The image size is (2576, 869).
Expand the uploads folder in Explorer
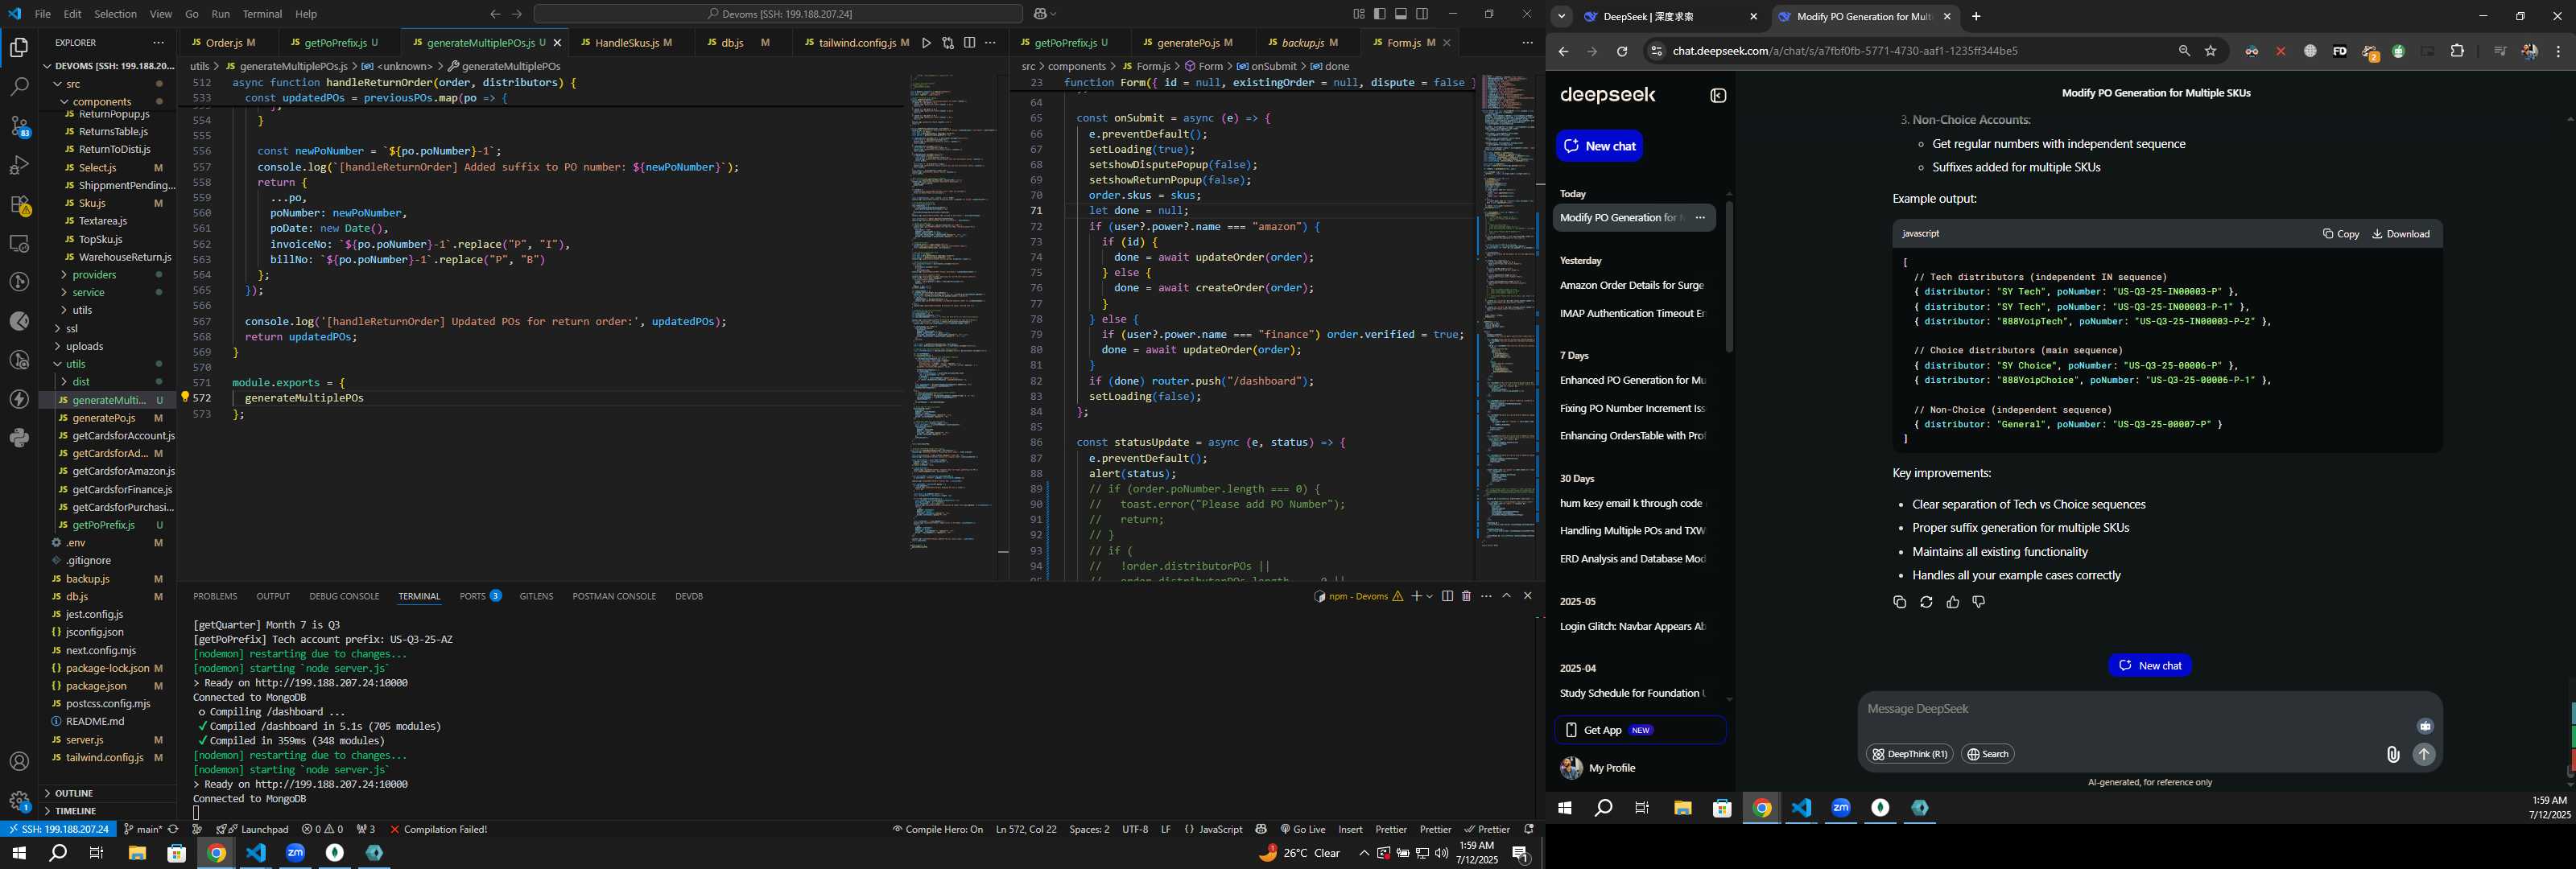107,347
